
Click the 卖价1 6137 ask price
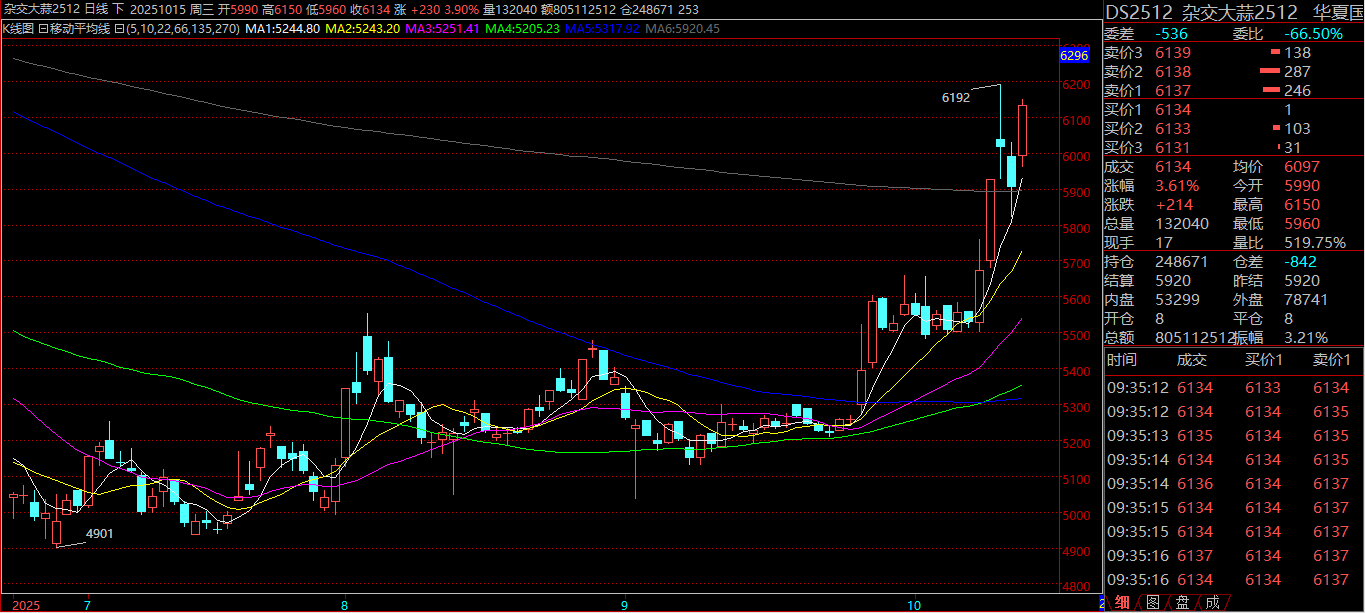(1172, 91)
